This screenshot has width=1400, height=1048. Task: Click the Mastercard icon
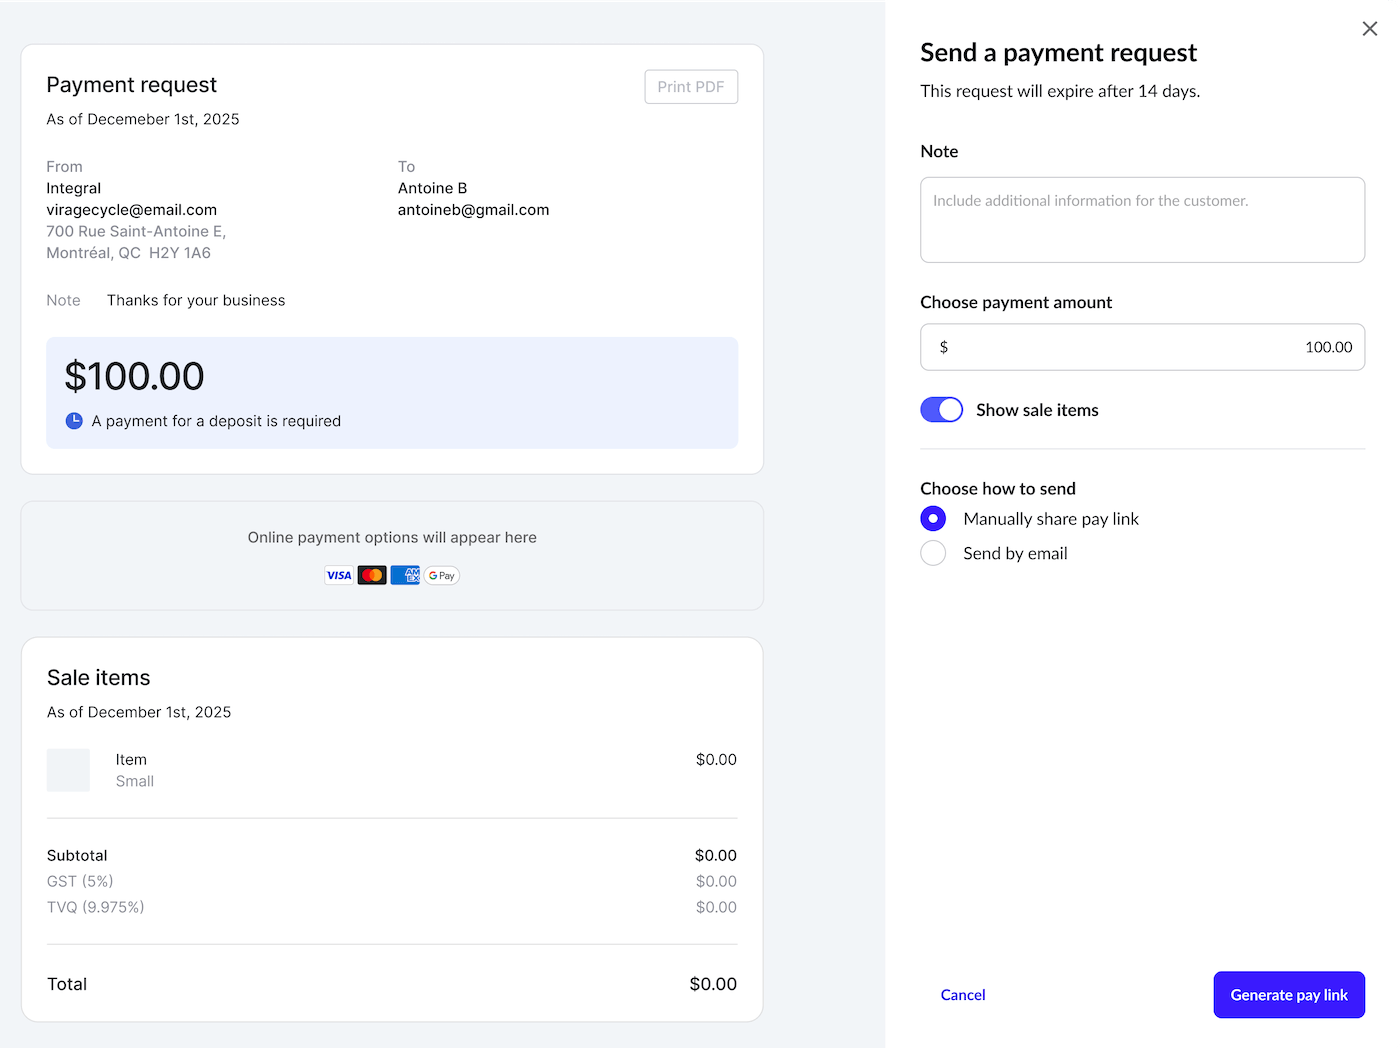tap(372, 575)
